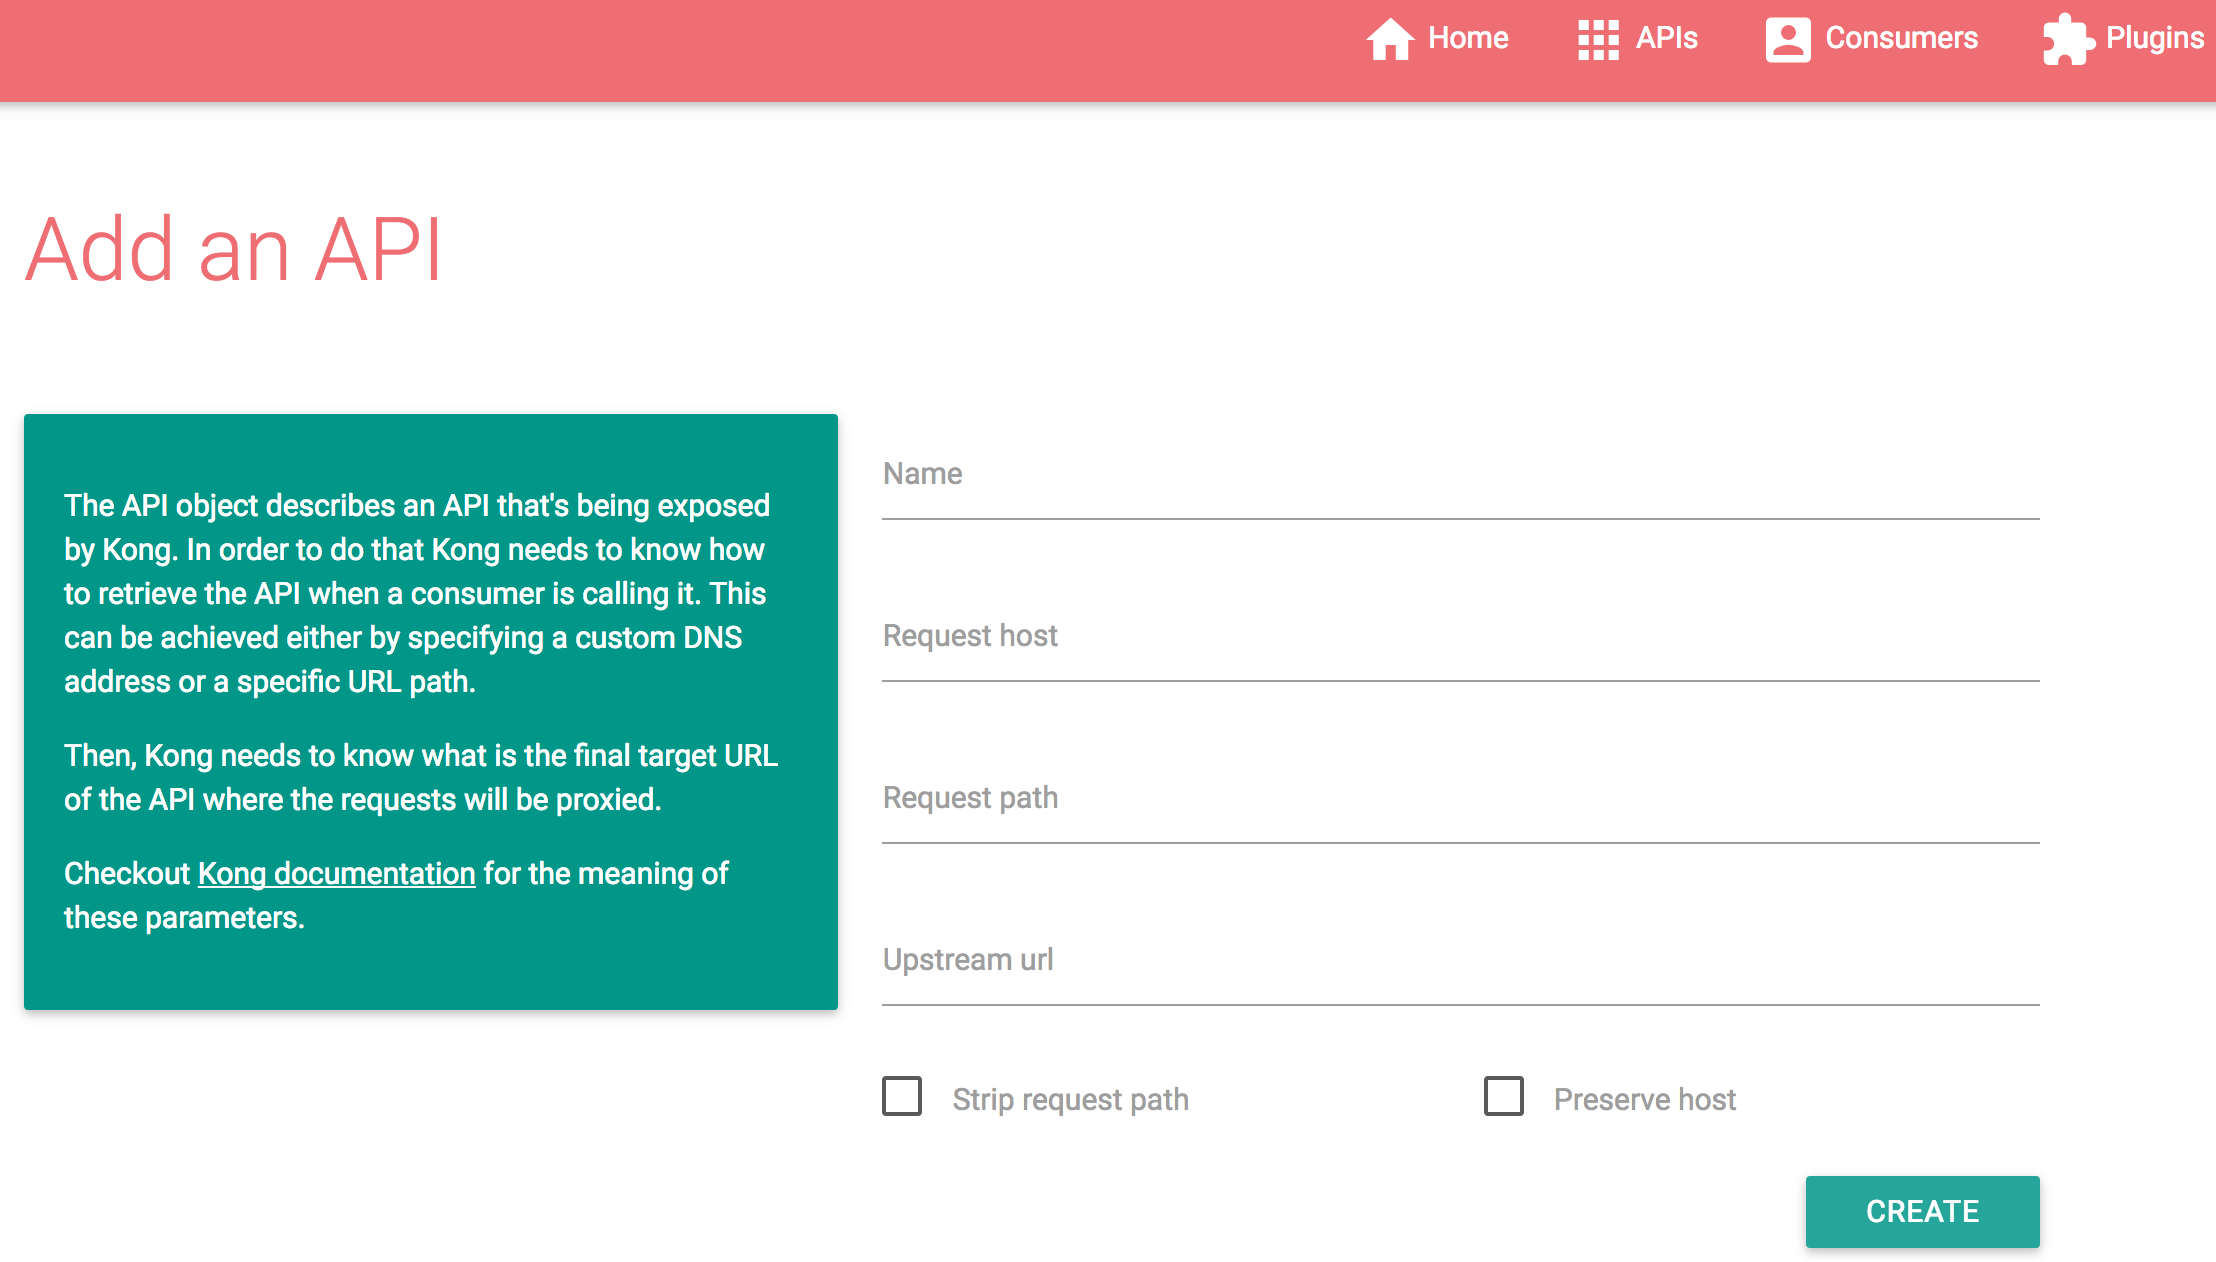Viewport: 2216px width, 1262px height.
Task: Click the Home house icon
Action: tap(1390, 40)
